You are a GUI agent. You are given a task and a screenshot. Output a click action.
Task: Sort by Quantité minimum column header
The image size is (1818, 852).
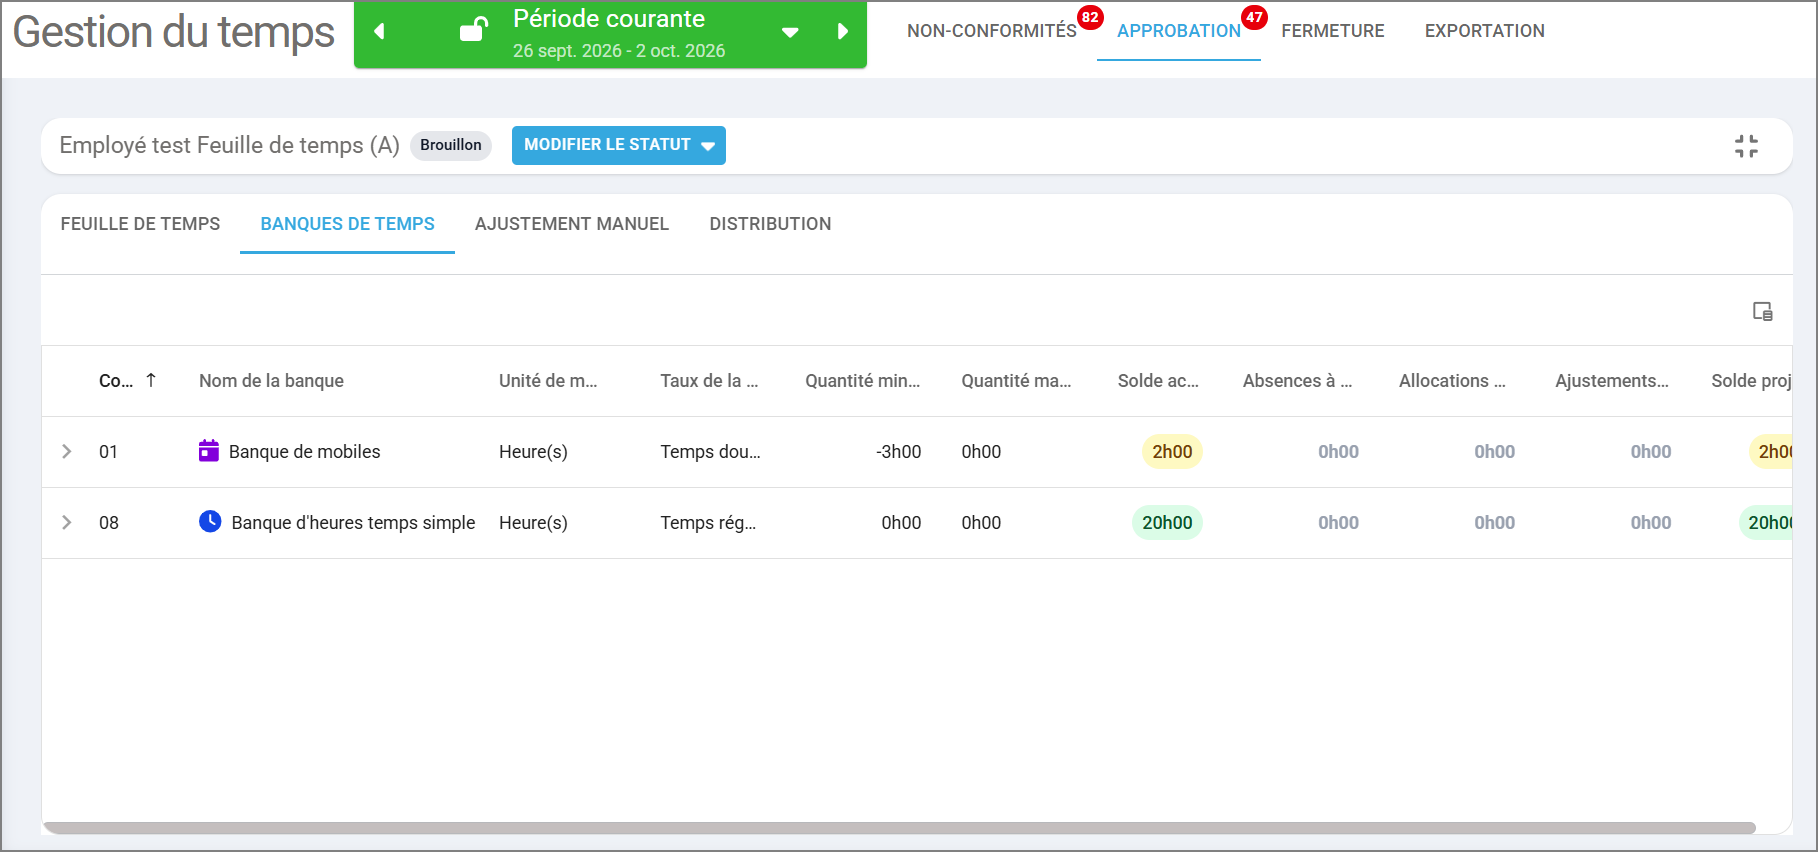[862, 381]
